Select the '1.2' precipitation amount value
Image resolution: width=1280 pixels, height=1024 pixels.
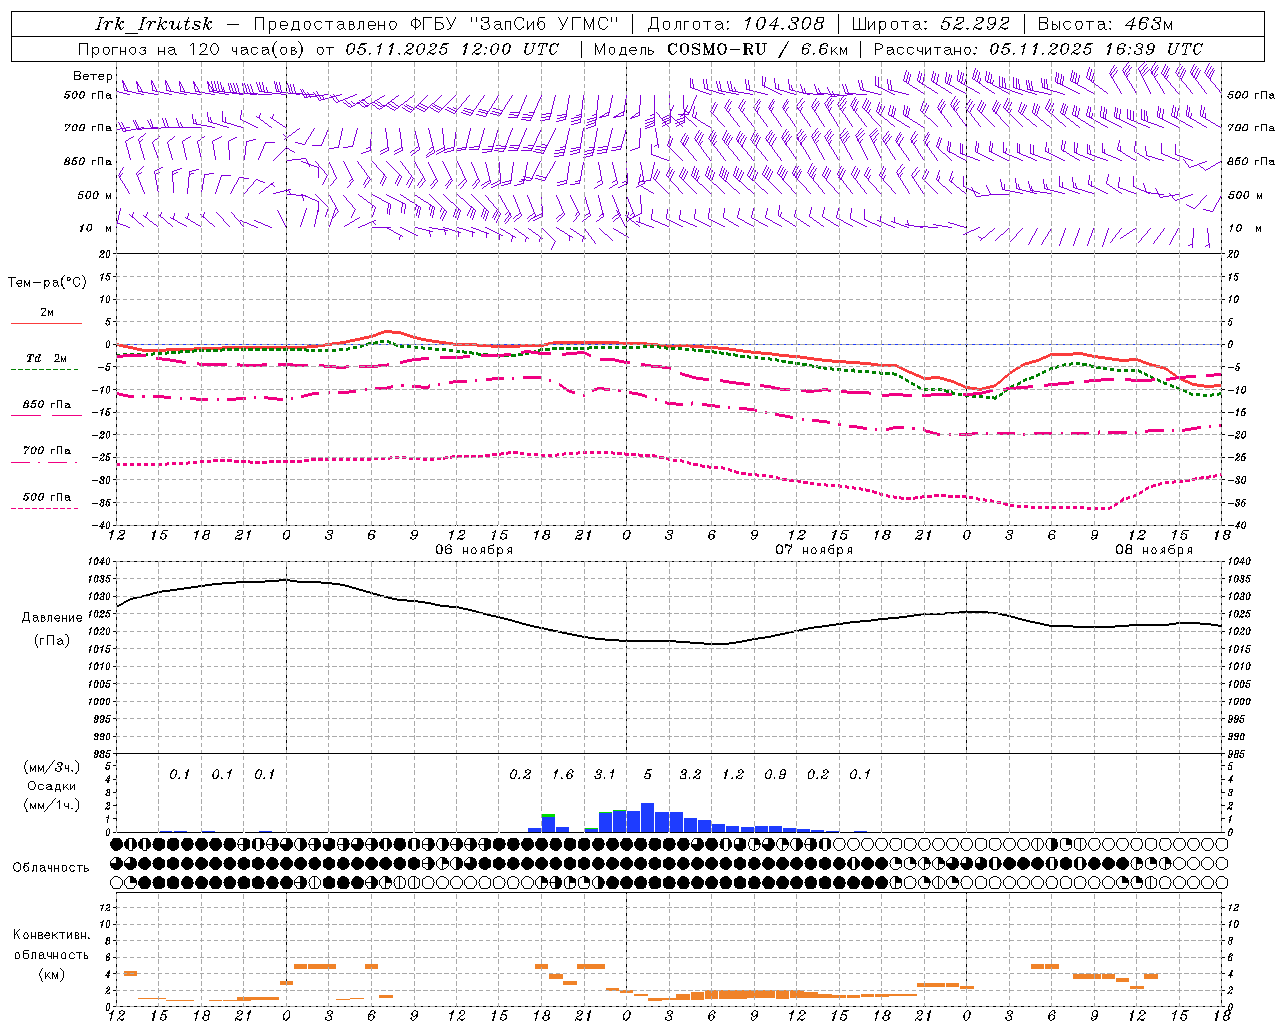(x=733, y=774)
